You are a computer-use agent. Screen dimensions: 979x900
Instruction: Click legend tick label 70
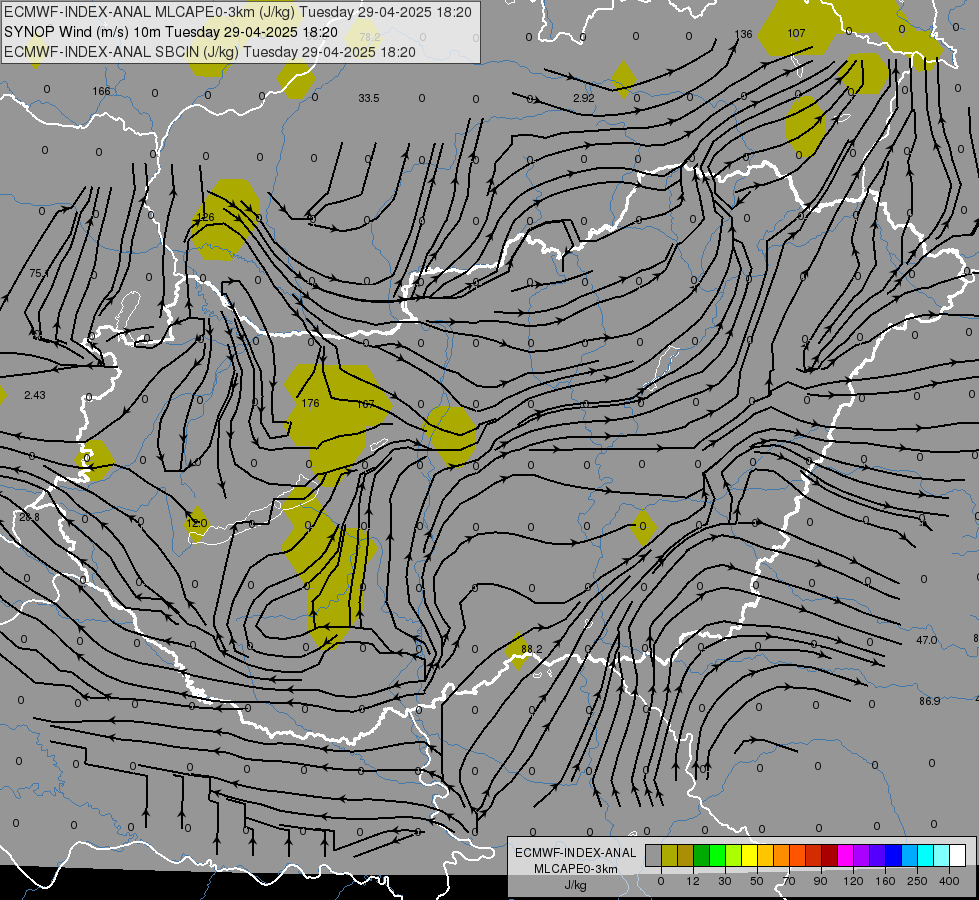click(789, 881)
